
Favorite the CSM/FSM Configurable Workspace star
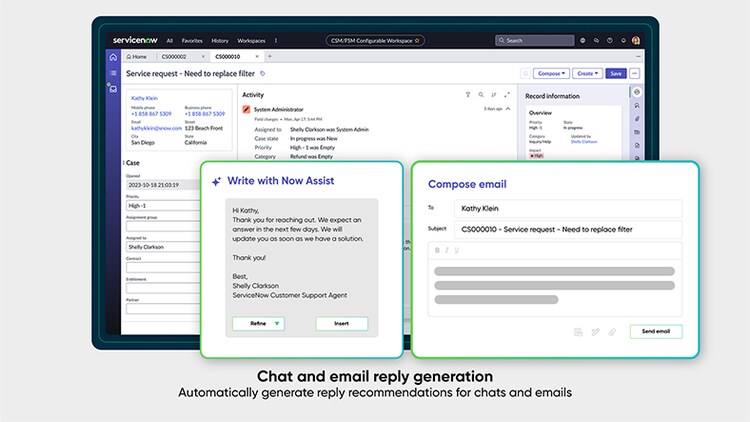click(417, 41)
